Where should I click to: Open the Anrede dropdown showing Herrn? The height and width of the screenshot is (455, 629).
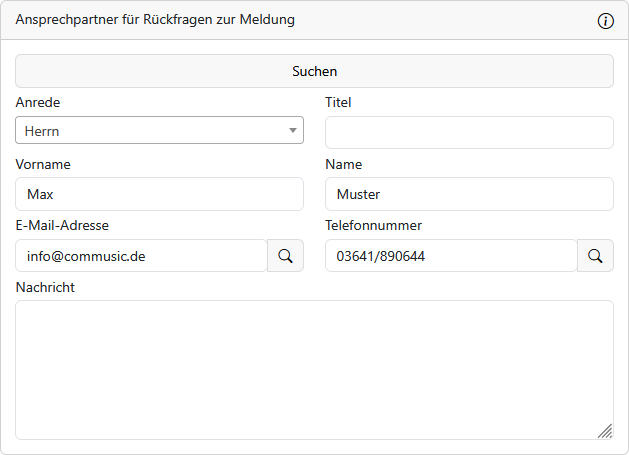[159, 130]
